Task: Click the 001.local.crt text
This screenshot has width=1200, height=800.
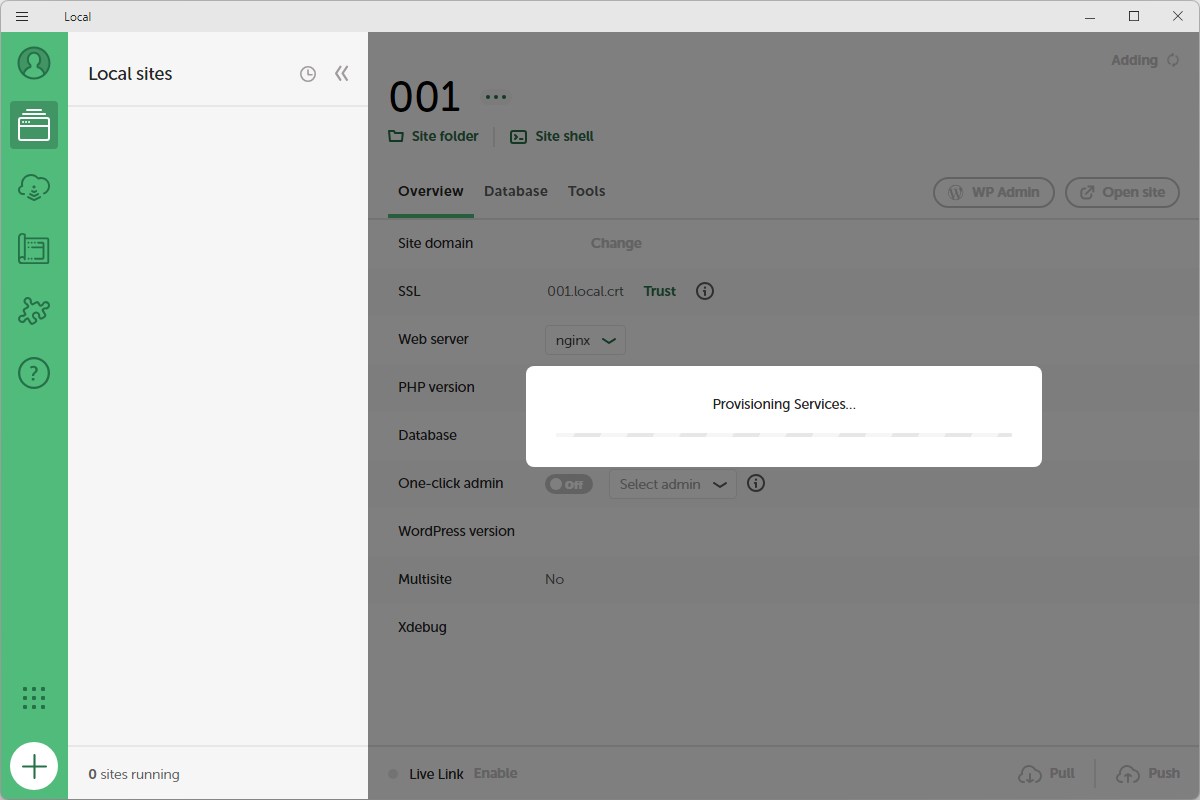Action: pos(585,291)
